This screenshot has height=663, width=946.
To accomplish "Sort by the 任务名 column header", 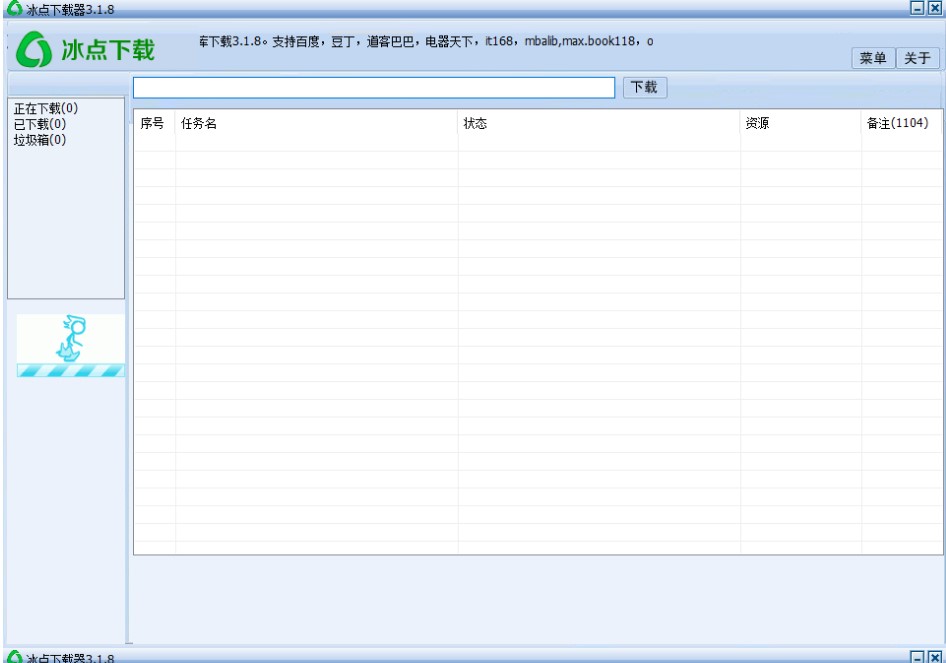I will [316, 123].
